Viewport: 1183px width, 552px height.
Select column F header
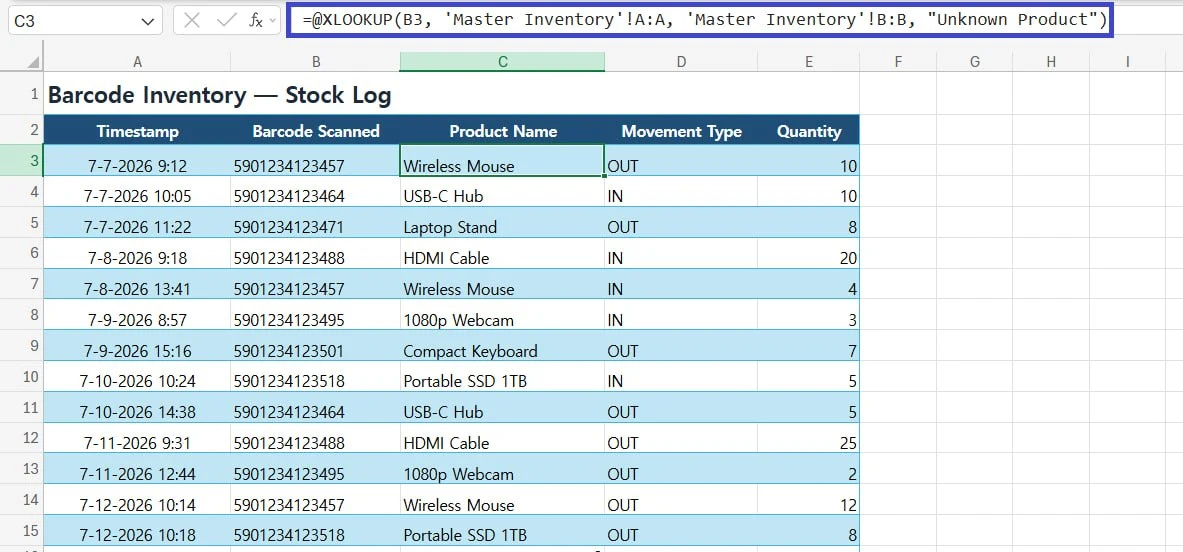tap(898, 62)
